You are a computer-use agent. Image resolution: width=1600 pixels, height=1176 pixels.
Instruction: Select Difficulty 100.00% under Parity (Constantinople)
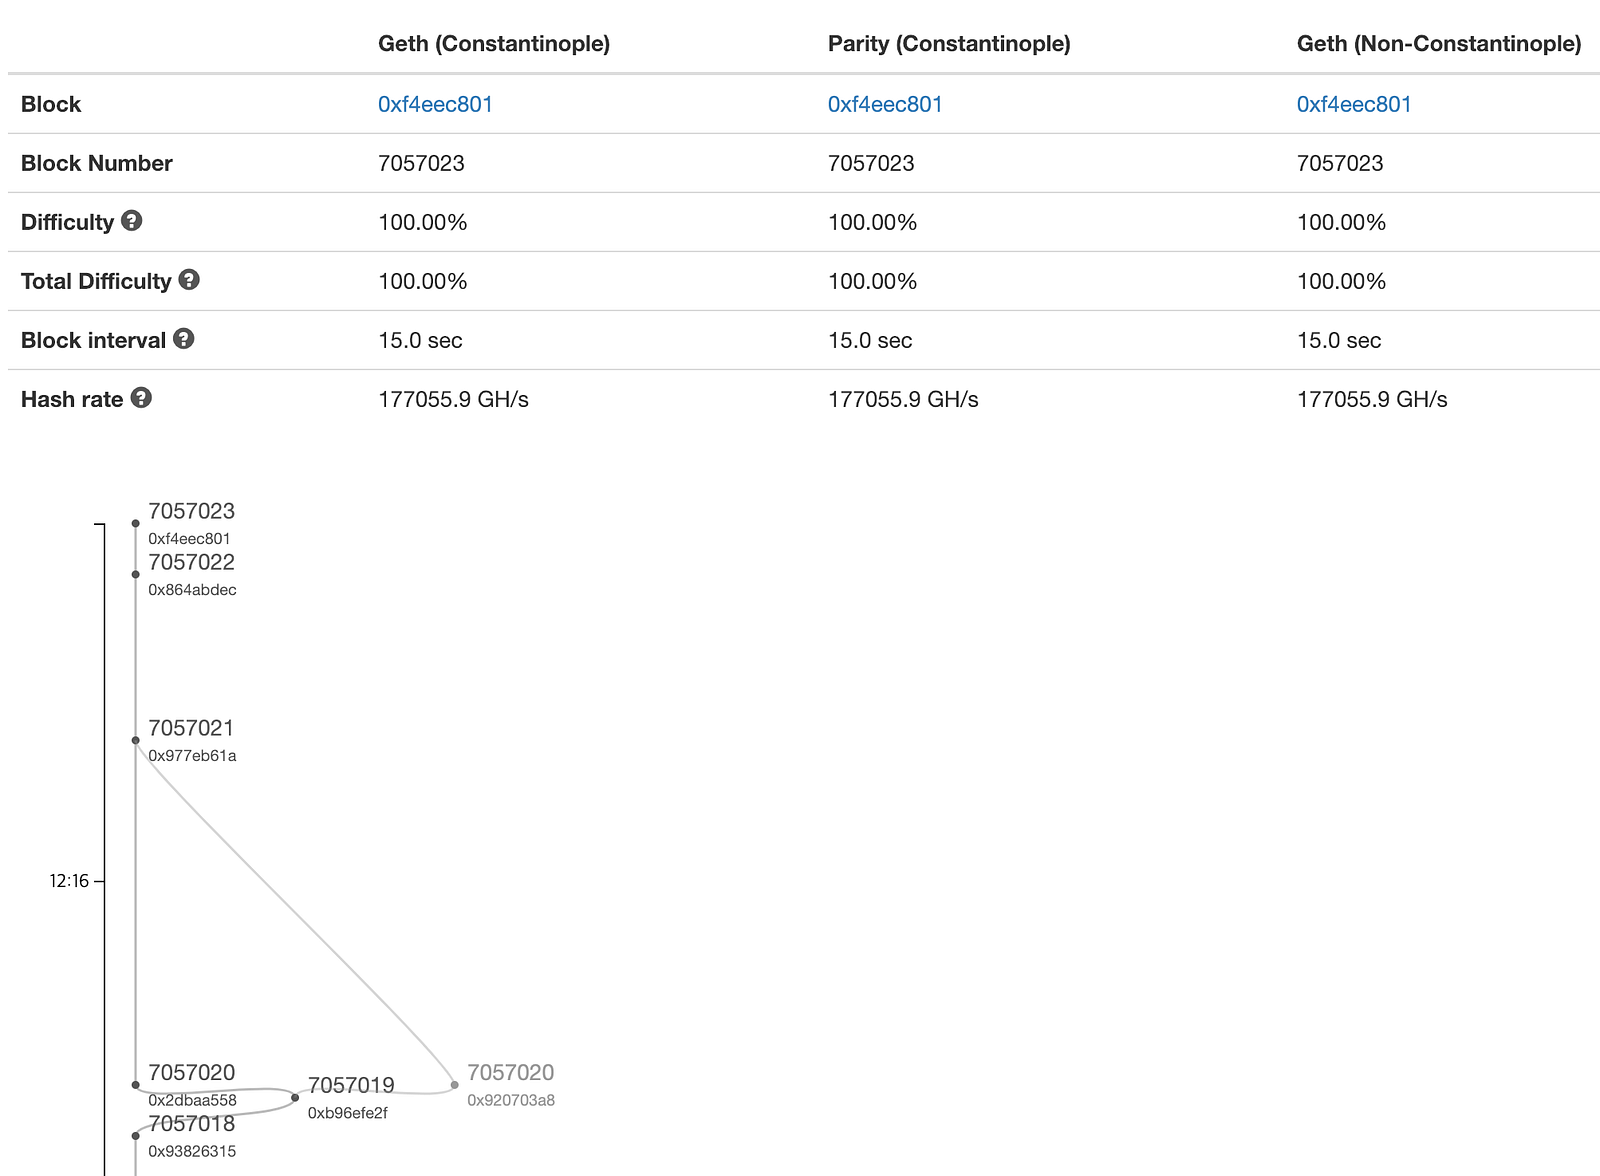click(873, 222)
